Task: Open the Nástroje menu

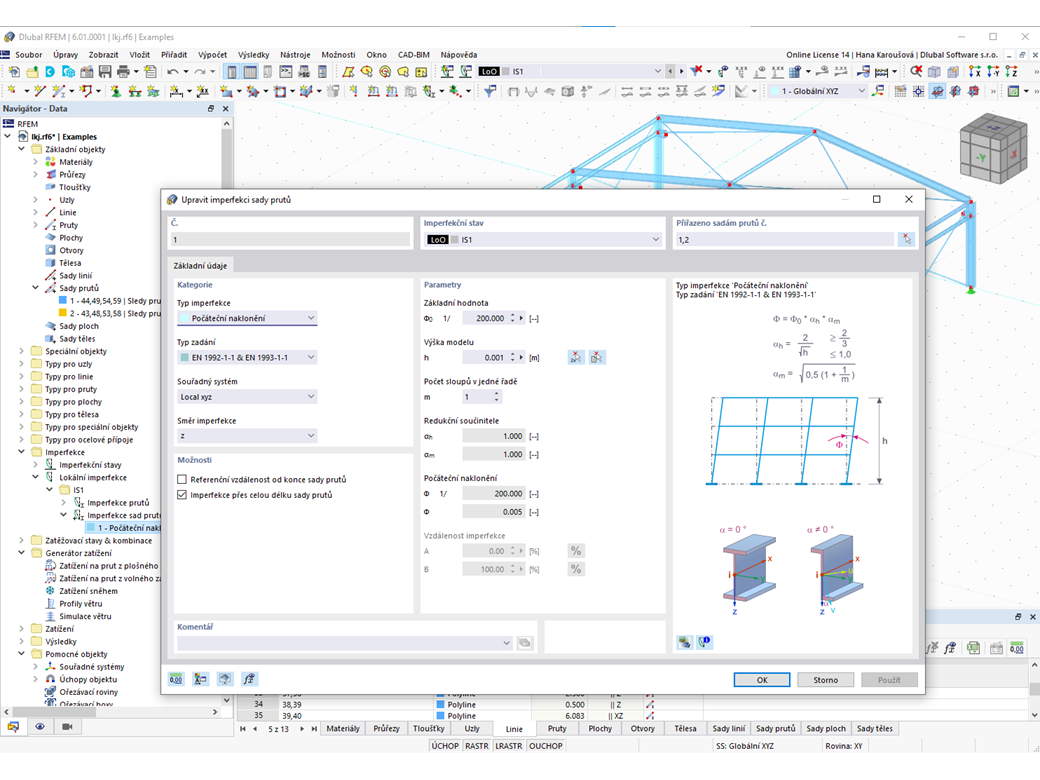Action: pos(295,55)
